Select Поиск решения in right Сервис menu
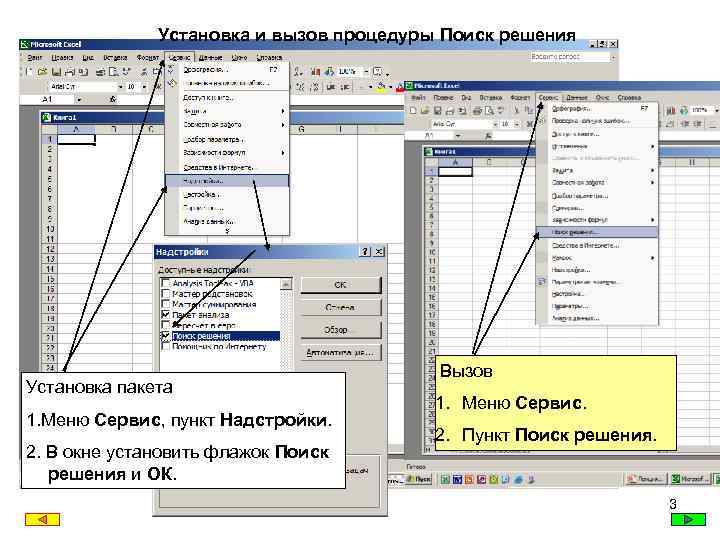 pyautogui.click(x=597, y=232)
